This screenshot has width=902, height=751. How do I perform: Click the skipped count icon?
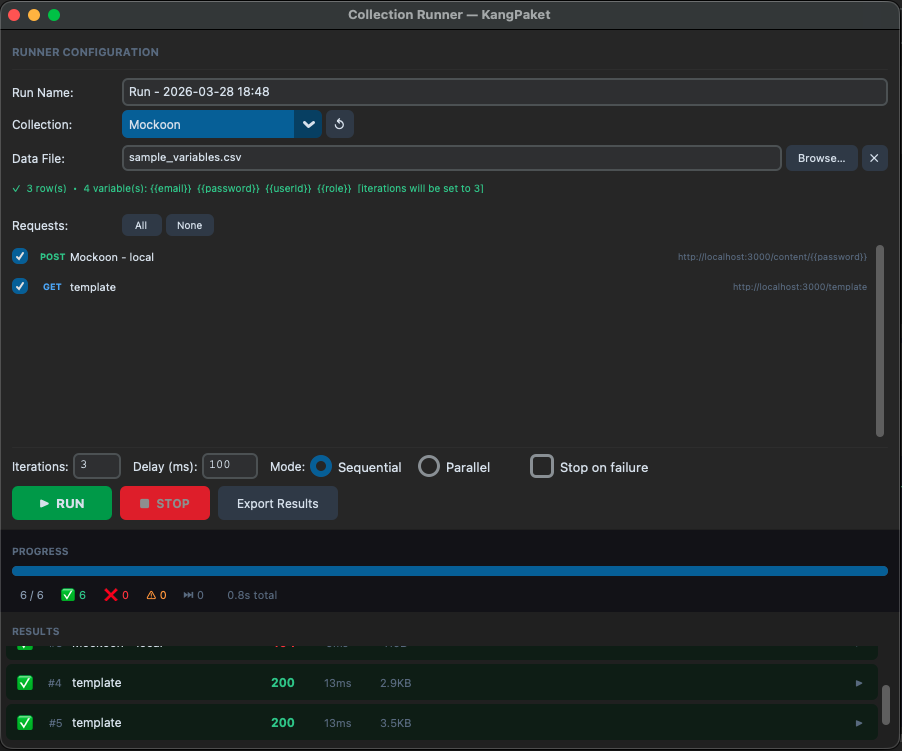(x=188, y=595)
